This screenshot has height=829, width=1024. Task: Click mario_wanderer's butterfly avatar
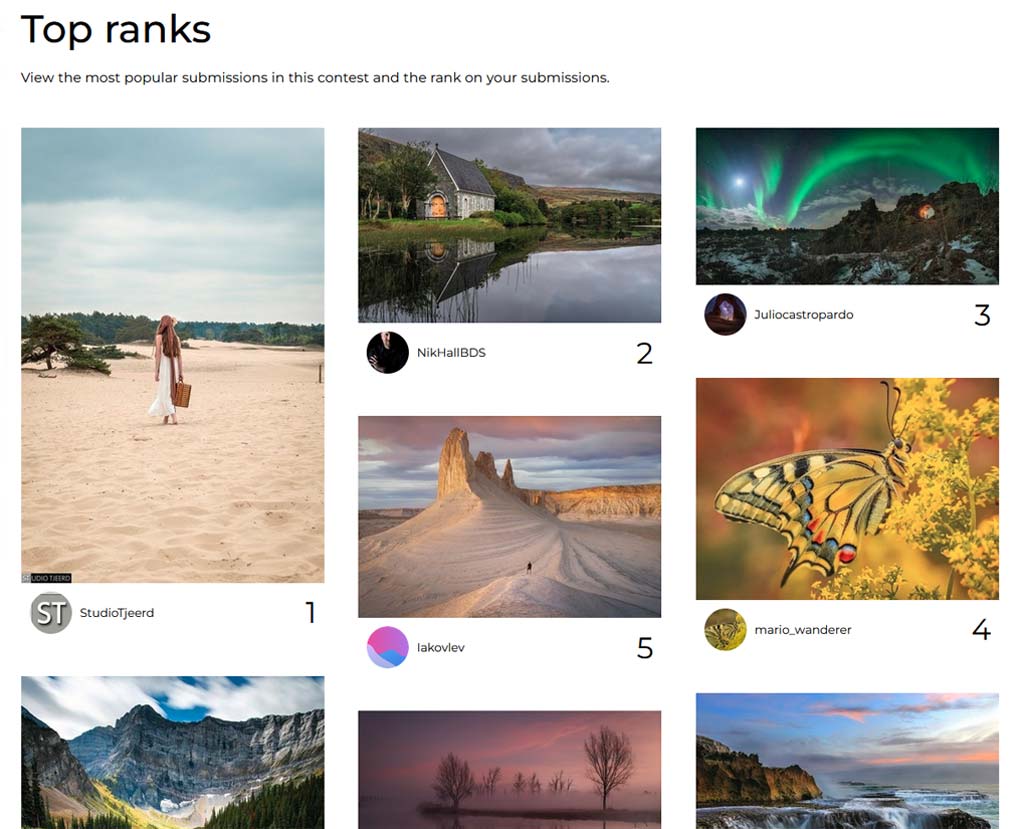click(725, 630)
